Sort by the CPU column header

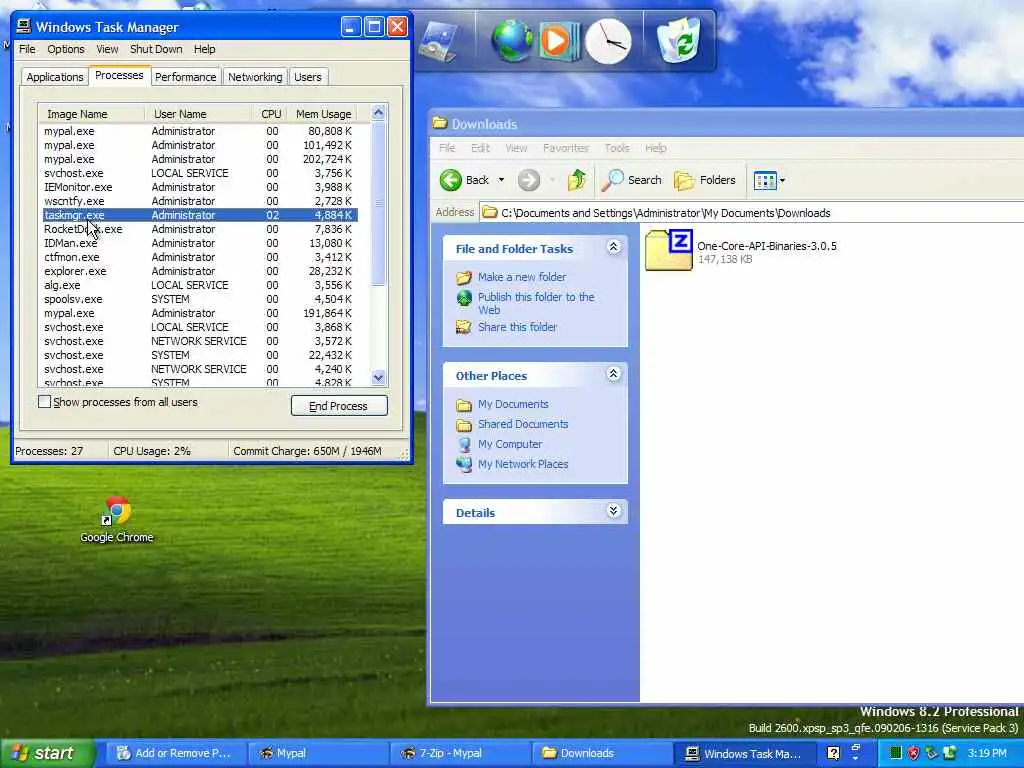(270, 114)
